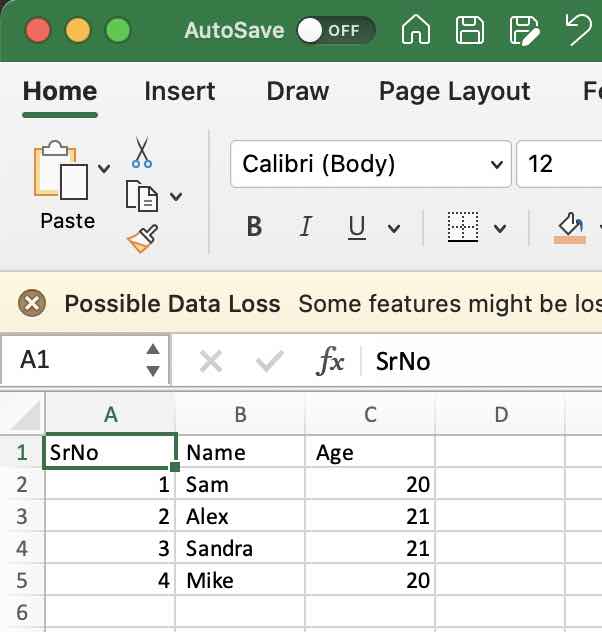Click the Copy icon
Image resolution: width=602 pixels, height=632 pixels.
click(141, 196)
